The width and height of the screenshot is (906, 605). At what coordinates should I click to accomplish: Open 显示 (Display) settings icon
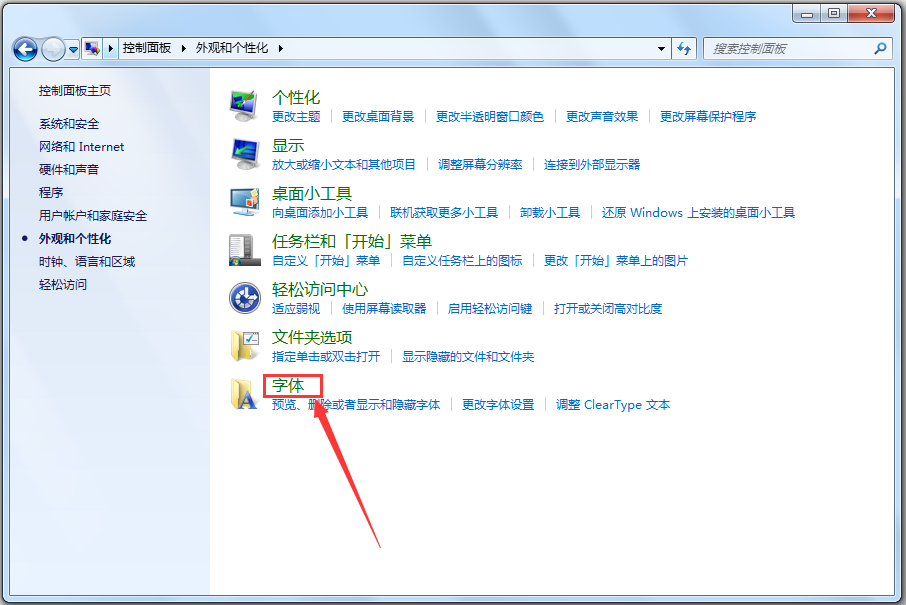[245, 153]
